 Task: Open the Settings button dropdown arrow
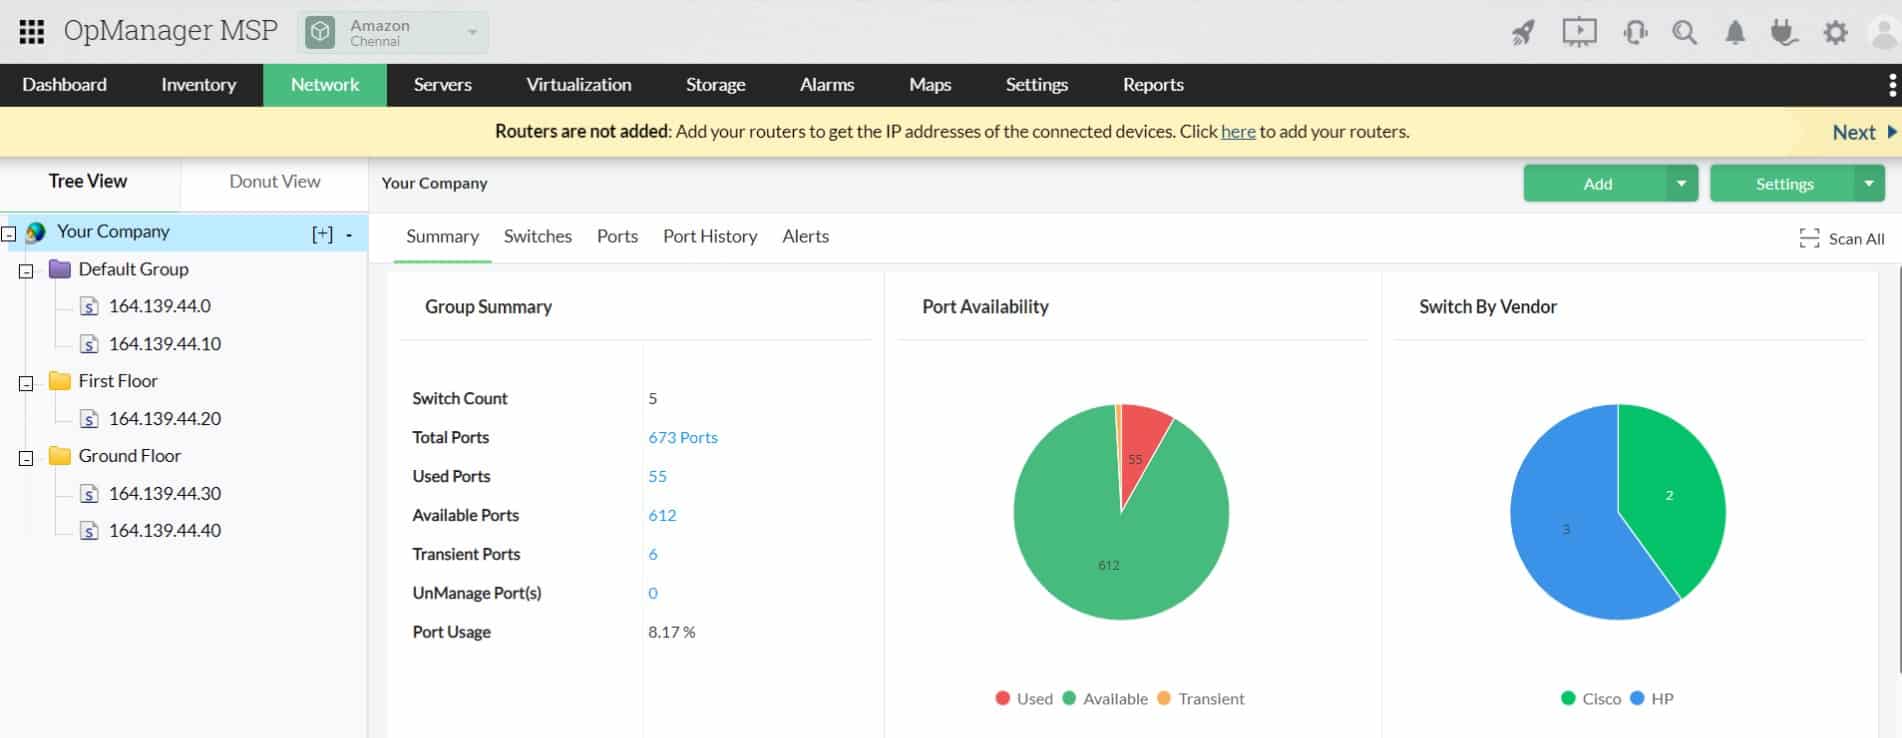coord(1868,184)
